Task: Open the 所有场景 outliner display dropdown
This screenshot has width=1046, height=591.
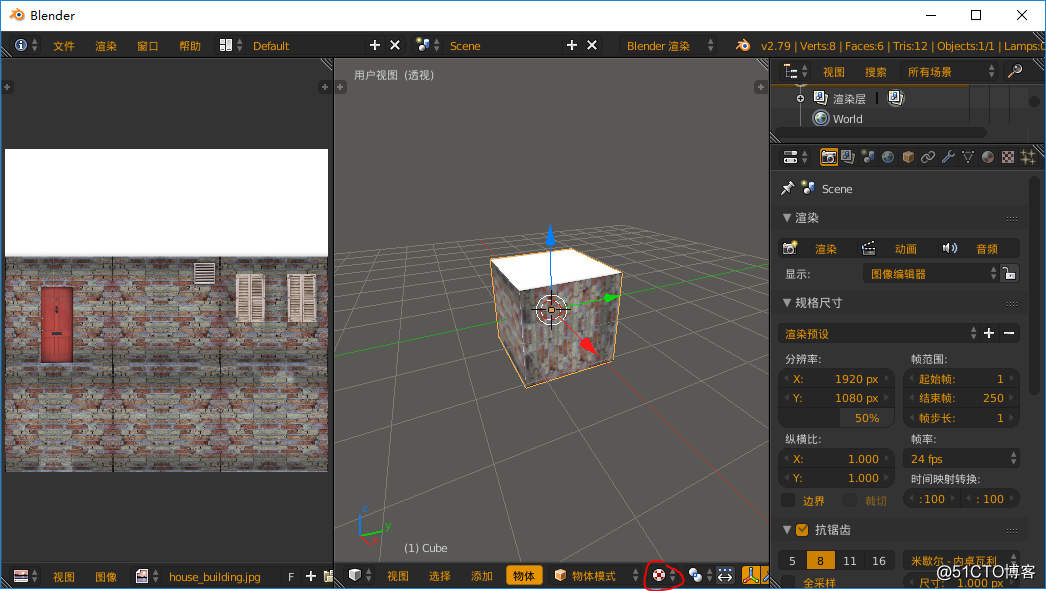Action: click(949, 71)
